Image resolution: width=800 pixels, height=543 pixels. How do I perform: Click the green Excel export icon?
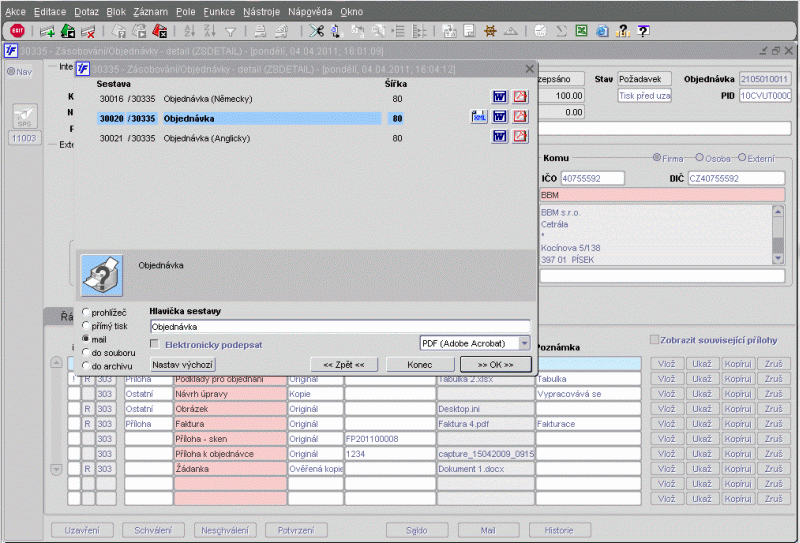point(582,31)
